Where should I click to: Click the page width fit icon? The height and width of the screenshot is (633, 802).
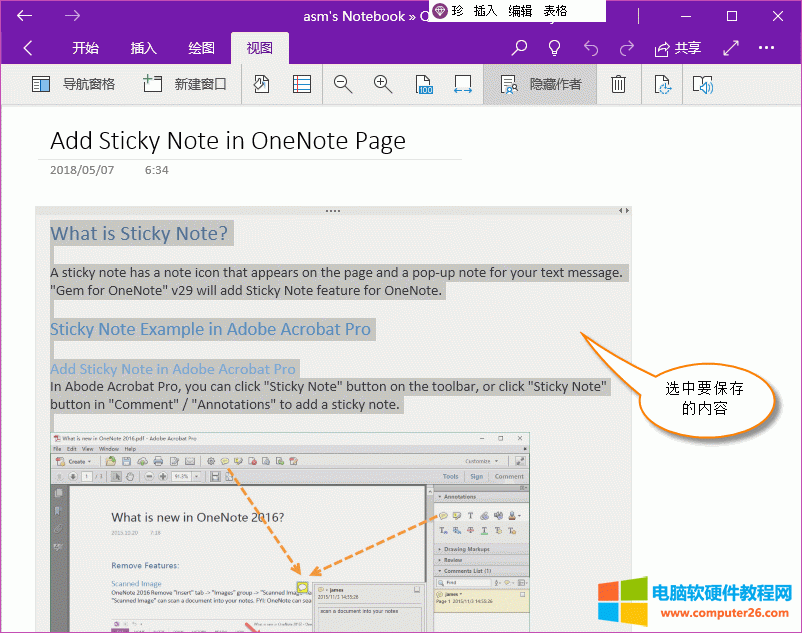point(462,84)
